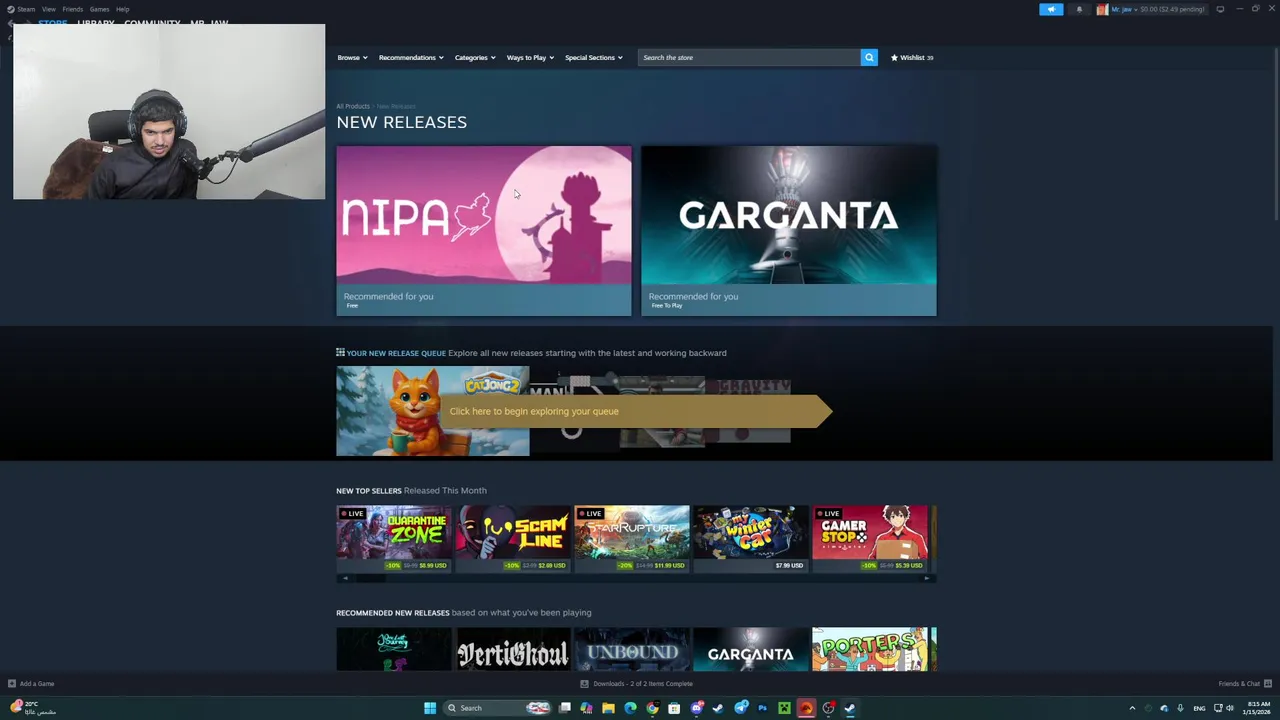The image size is (1280, 720).
Task: Open the NIPA featured game banner
Action: 484,231
